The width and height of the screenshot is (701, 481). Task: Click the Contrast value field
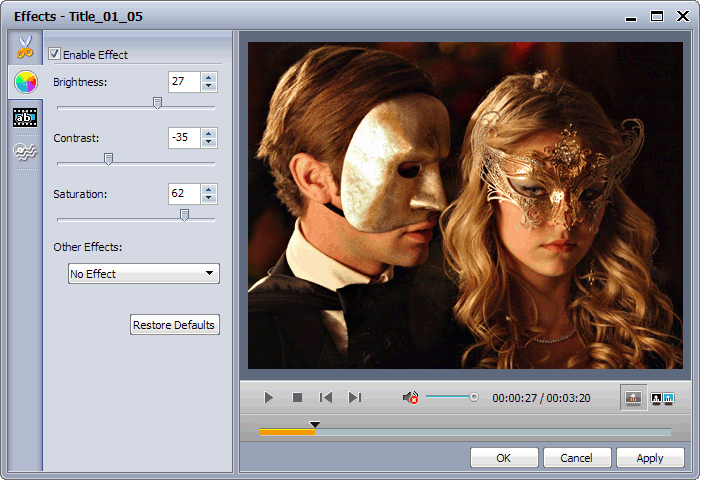tap(184, 138)
